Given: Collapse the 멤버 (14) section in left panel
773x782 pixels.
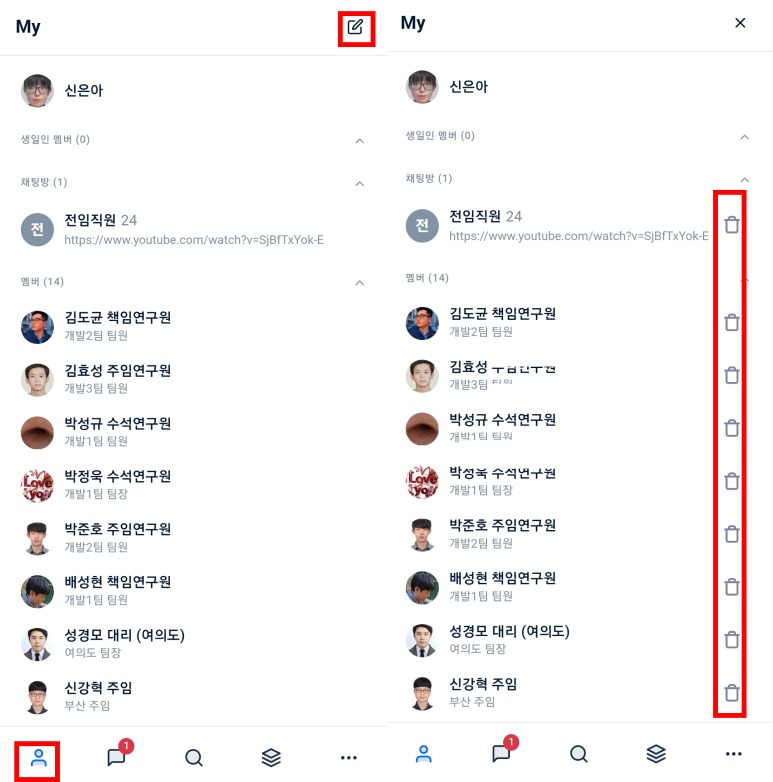Looking at the screenshot, I should [360, 283].
